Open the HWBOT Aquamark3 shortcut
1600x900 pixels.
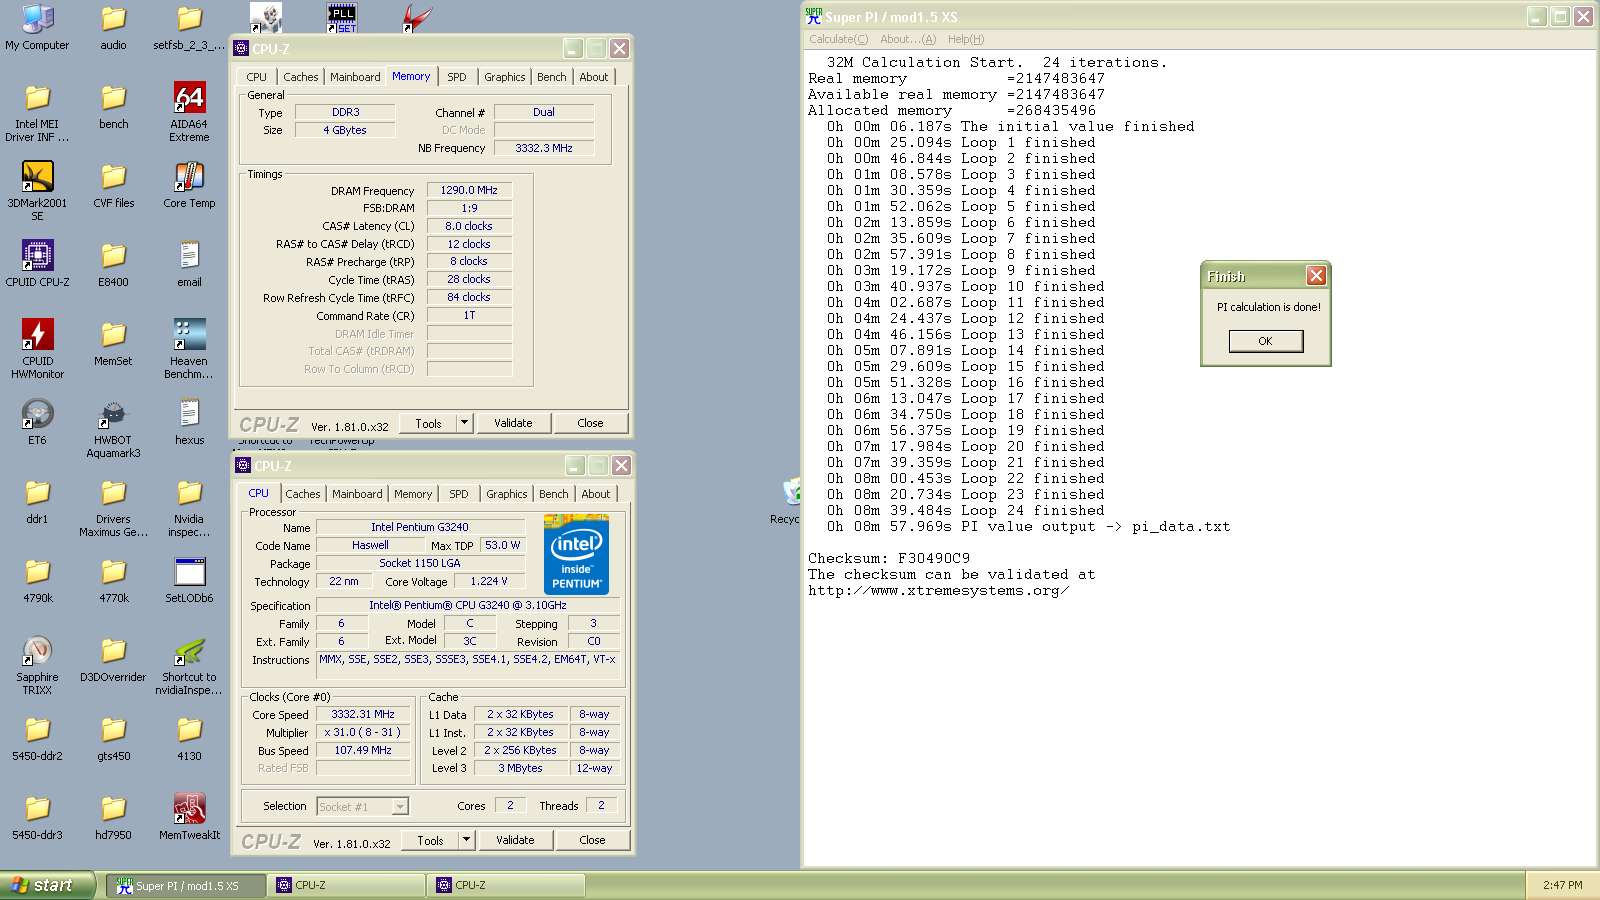(x=113, y=427)
